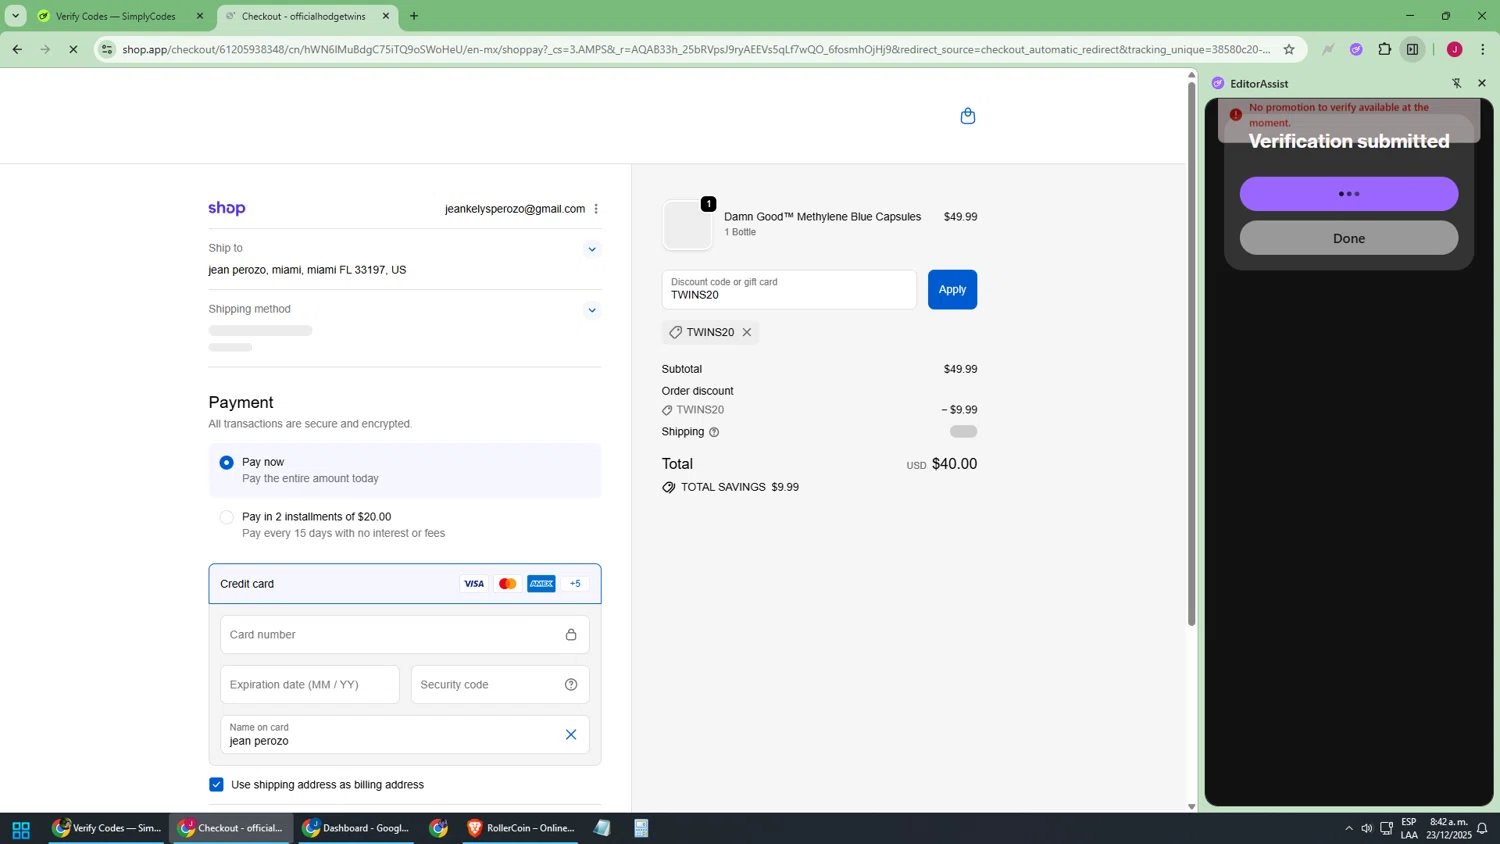Go back to previous page

pyautogui.click(x=17, y=49)
